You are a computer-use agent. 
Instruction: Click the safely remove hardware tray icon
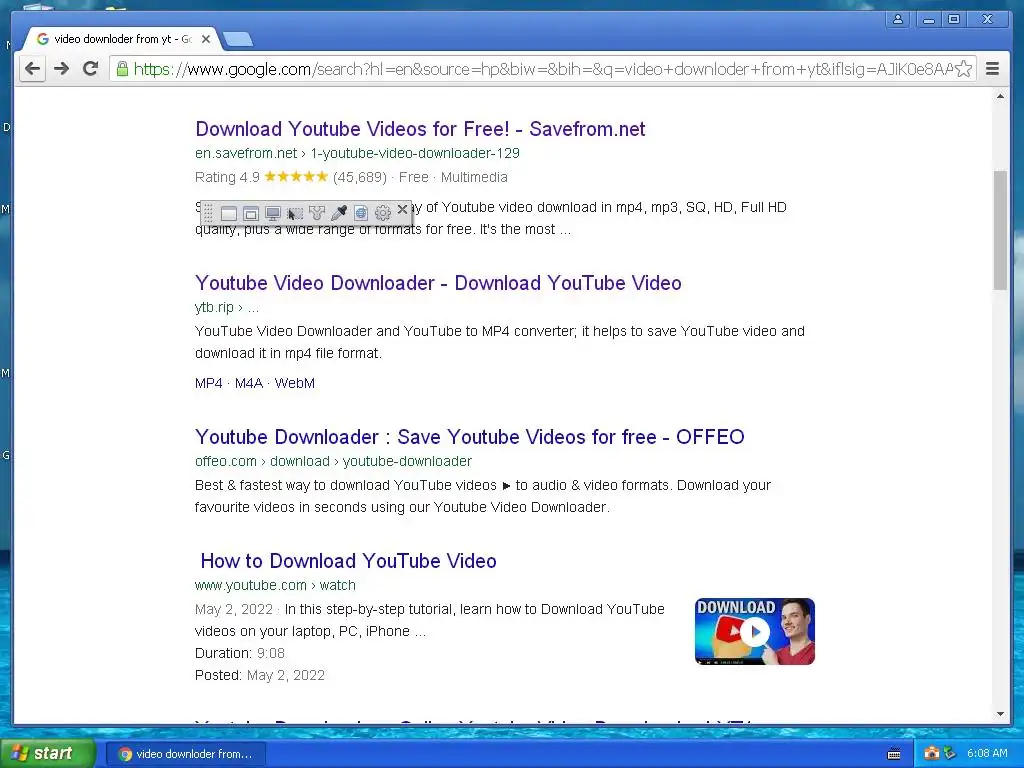pyautogui.click(x=950, y=754)
